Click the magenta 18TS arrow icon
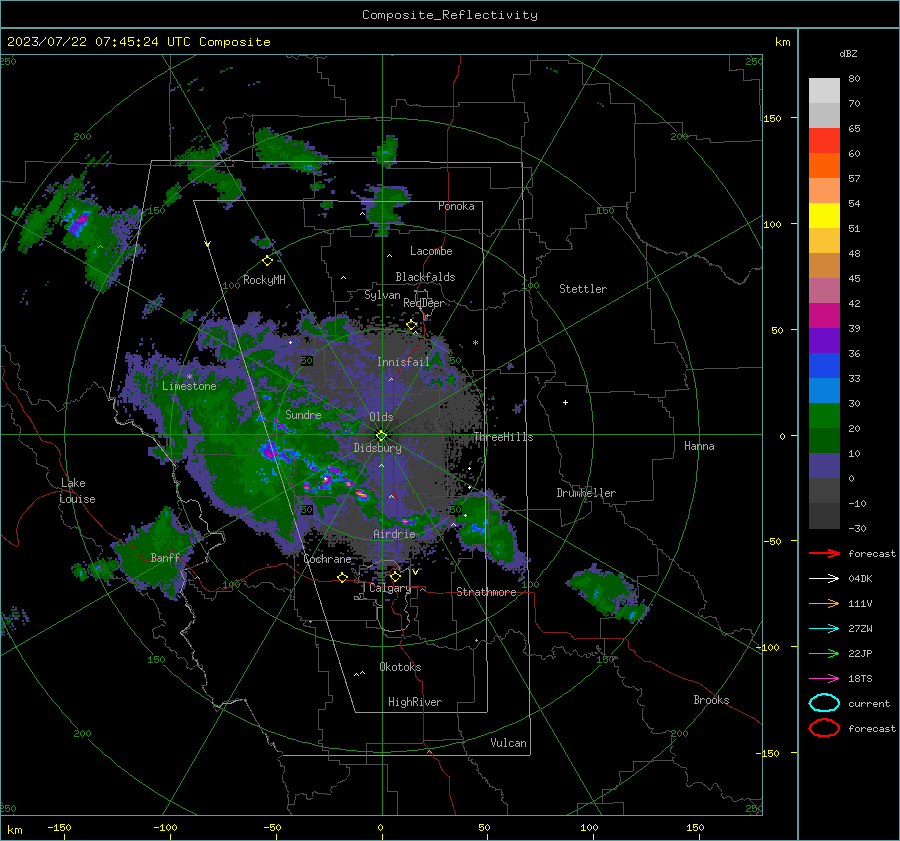 pyautogui.click(x=824, y=679)
